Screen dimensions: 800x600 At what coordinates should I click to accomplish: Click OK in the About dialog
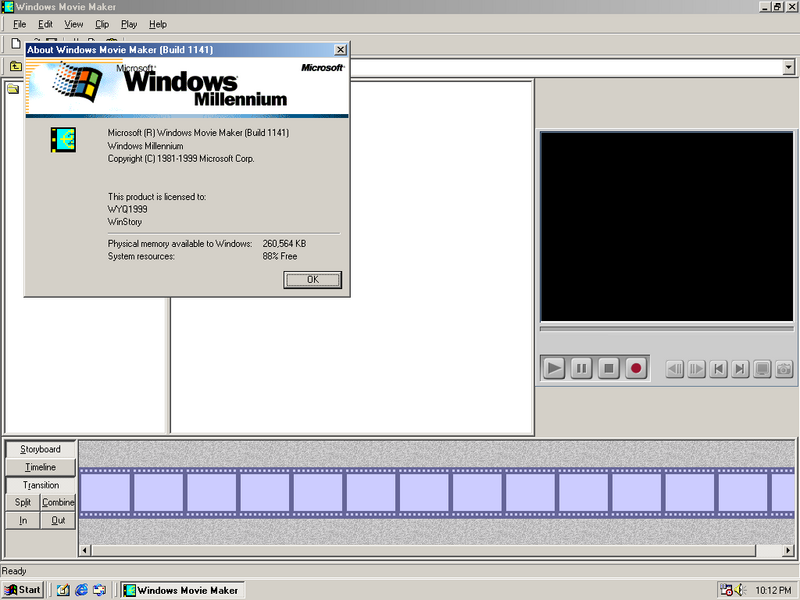coord(312,280)
